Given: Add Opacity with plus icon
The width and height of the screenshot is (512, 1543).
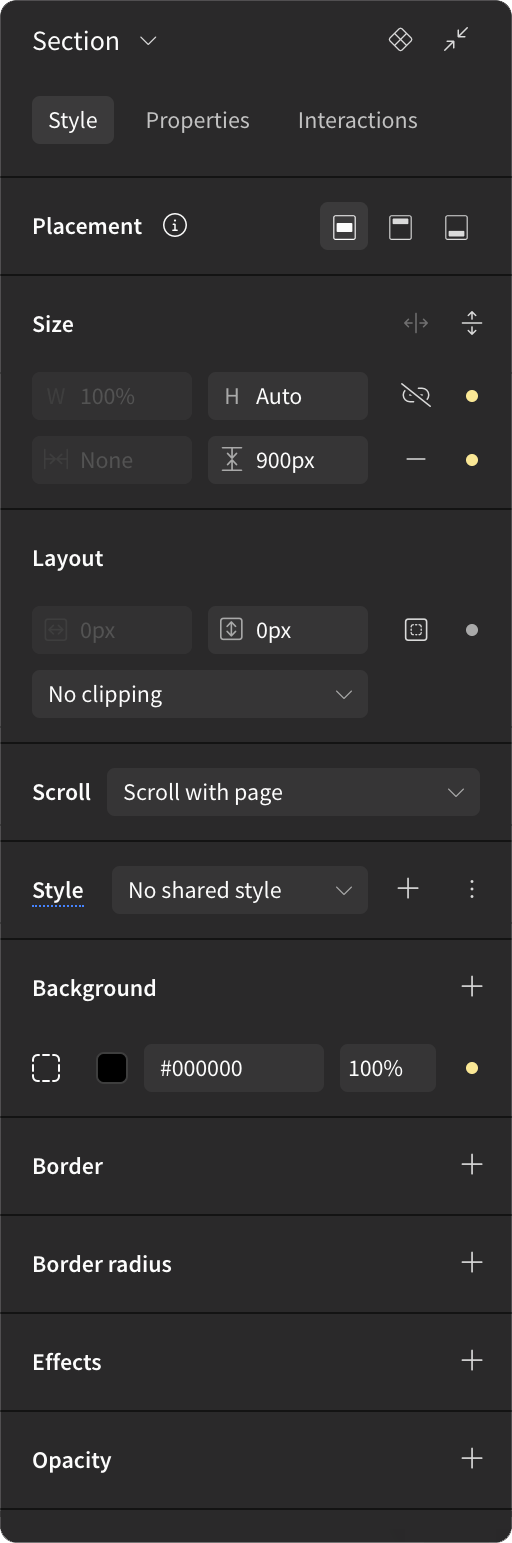Looking at the screenshot, I should (472, 1459).
